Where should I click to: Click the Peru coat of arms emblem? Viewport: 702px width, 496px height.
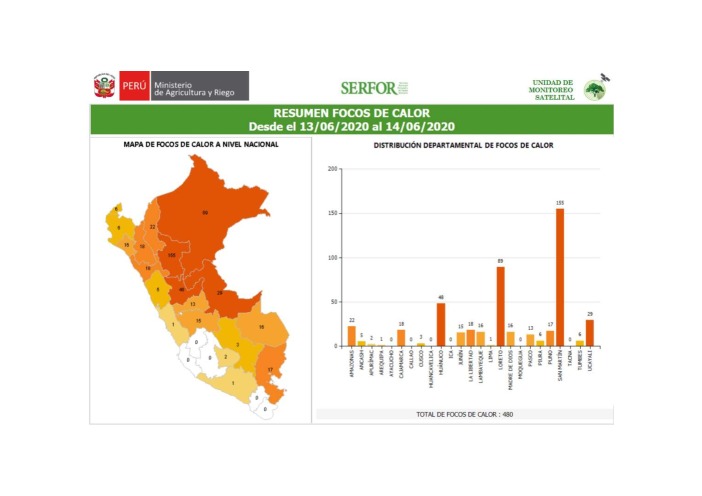[104, 86]
